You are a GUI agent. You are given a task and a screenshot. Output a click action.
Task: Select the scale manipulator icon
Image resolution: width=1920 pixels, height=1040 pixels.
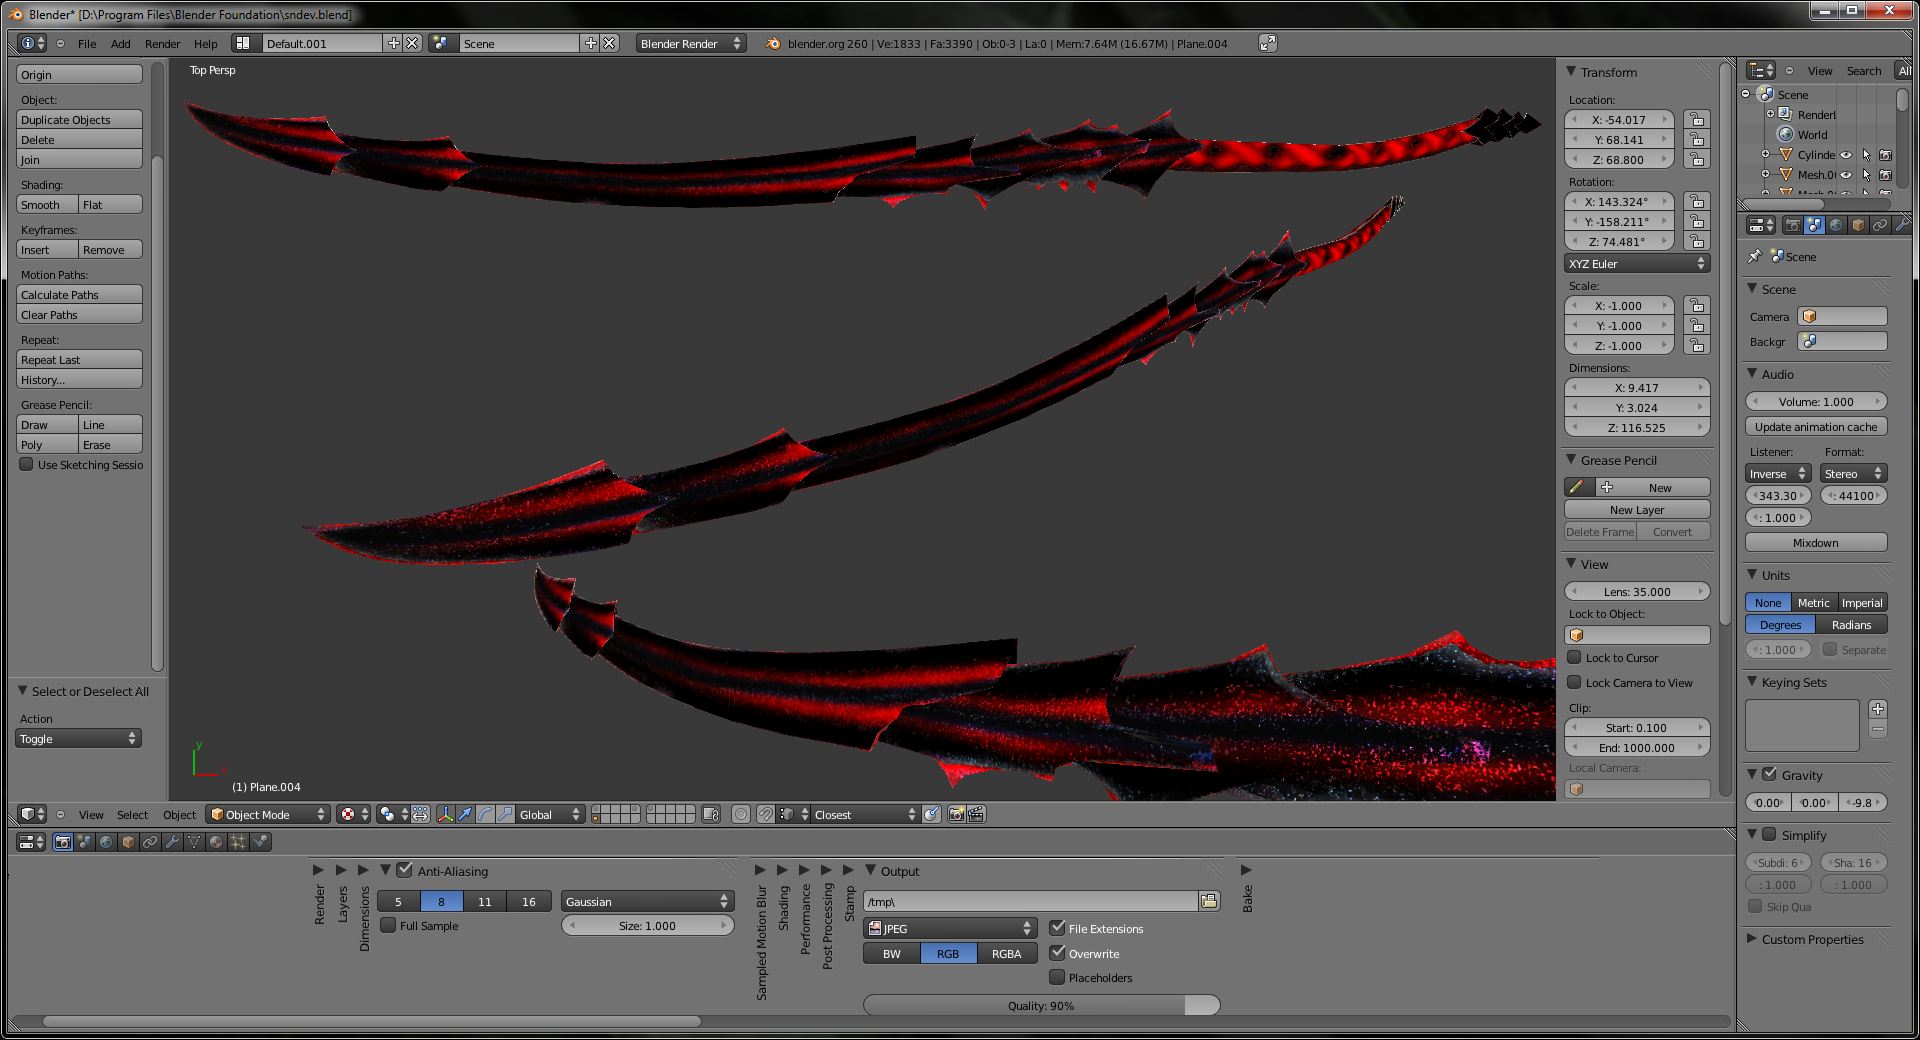pyautogui.click(x=505, y=814)
